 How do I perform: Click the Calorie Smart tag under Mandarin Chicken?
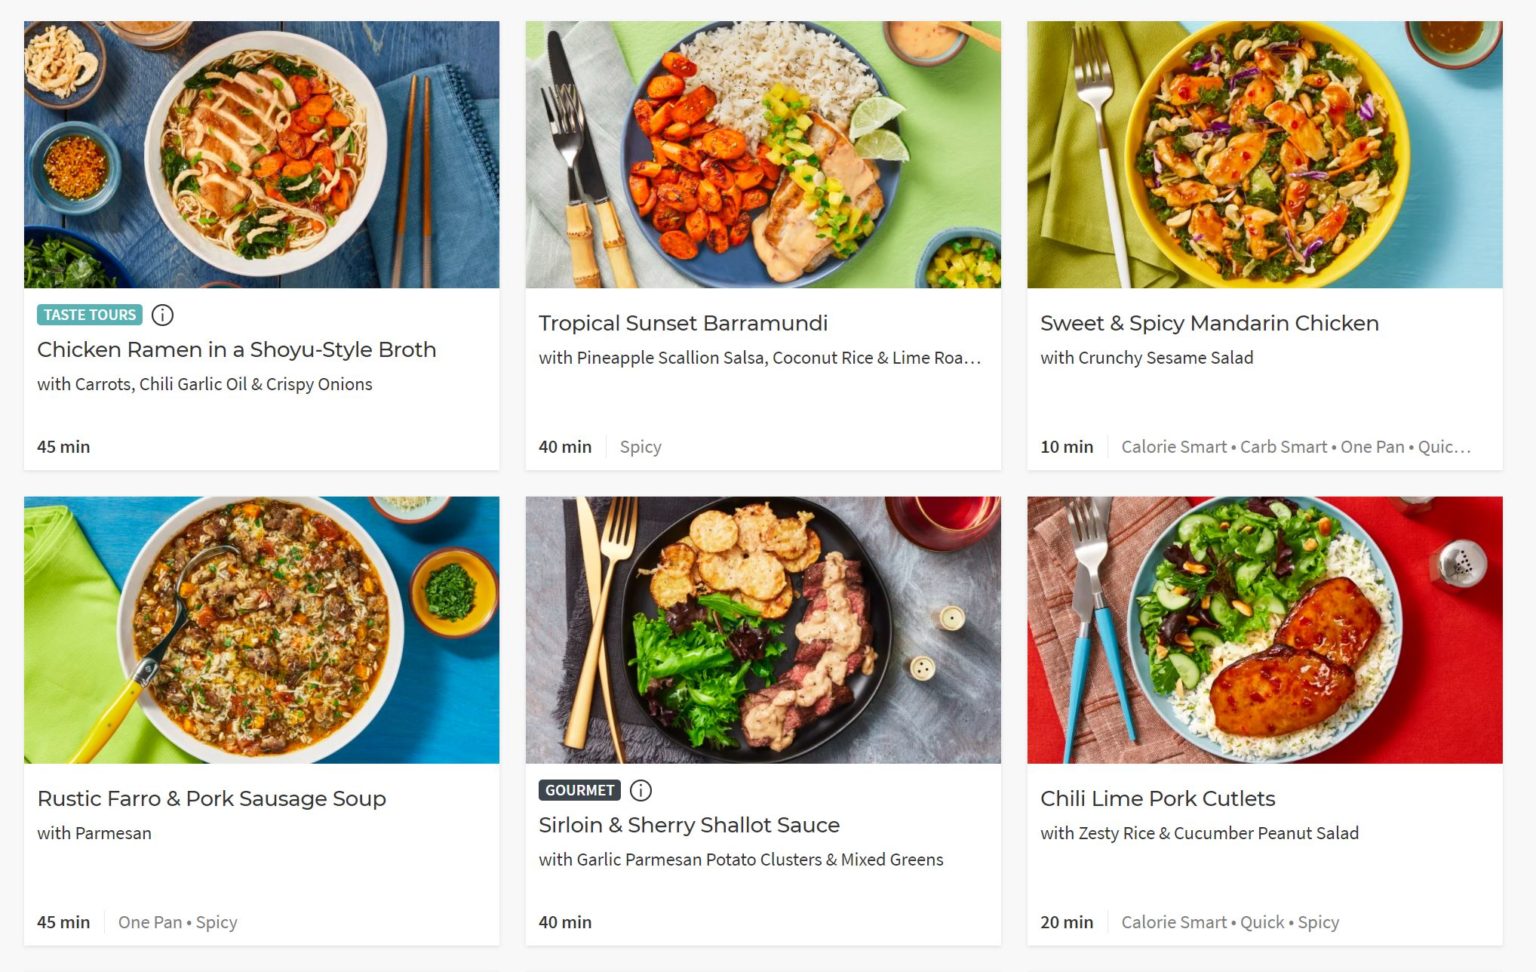click(x=1175, y=447)
